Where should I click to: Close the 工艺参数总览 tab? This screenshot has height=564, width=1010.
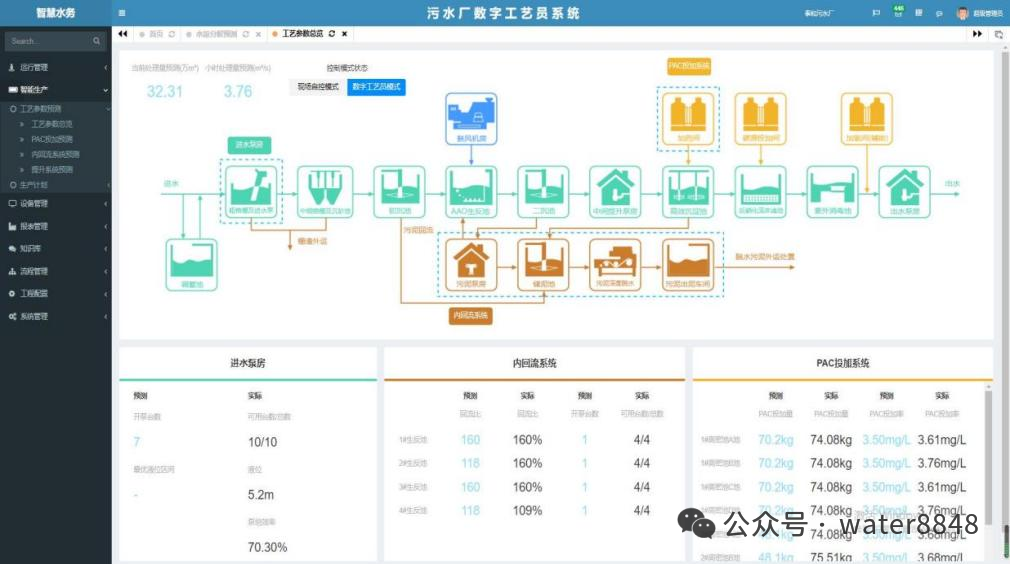tap(345, 34)
